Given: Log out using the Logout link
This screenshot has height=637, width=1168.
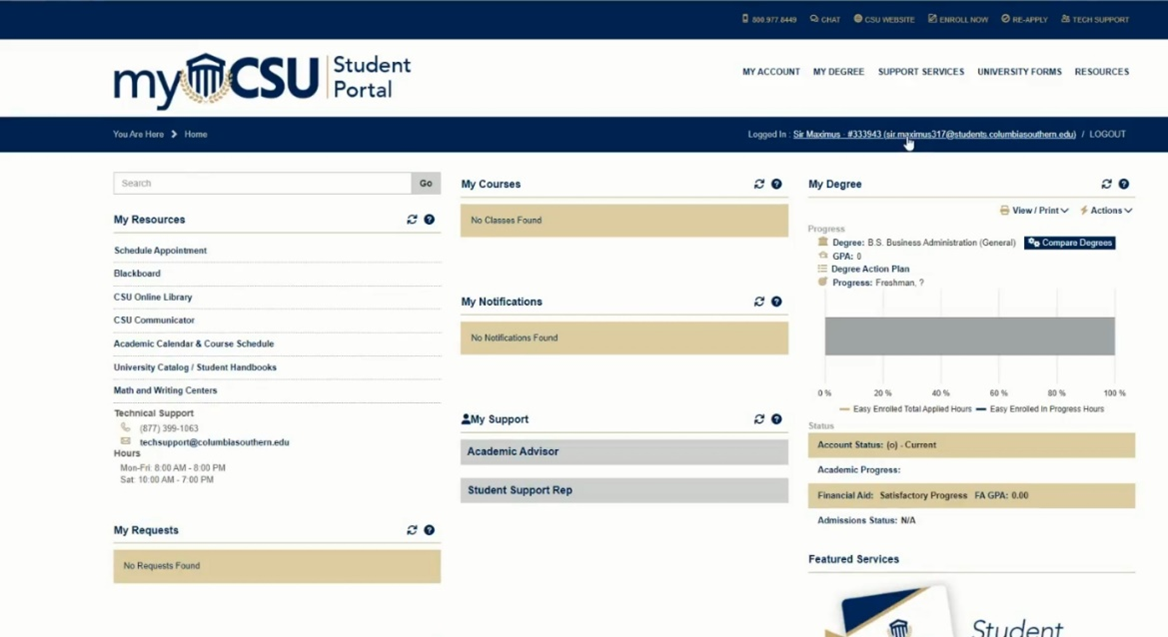Looking at the screenshot, I should coord(1107,134).
